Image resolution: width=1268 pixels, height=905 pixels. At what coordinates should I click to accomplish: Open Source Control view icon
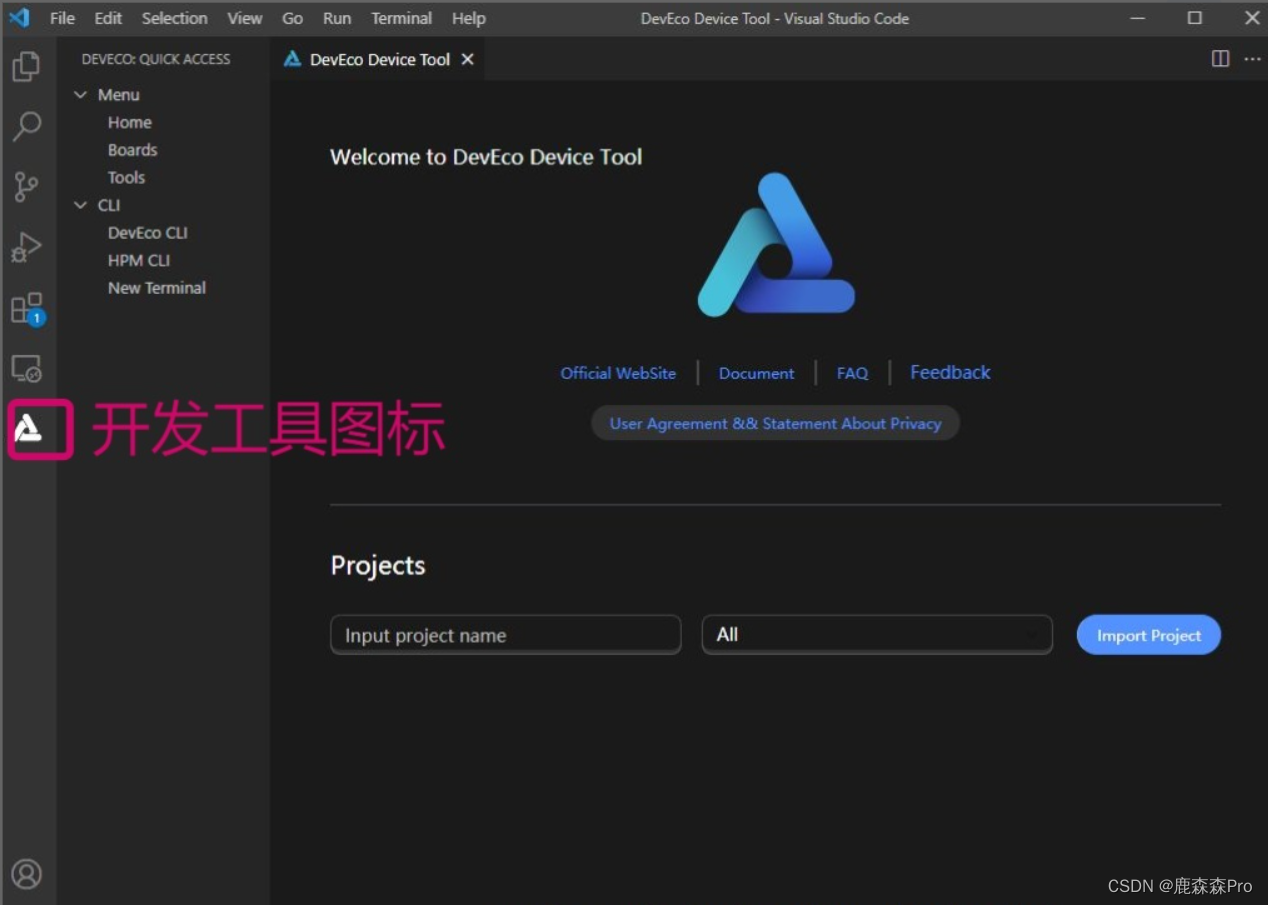pos(26,186)
